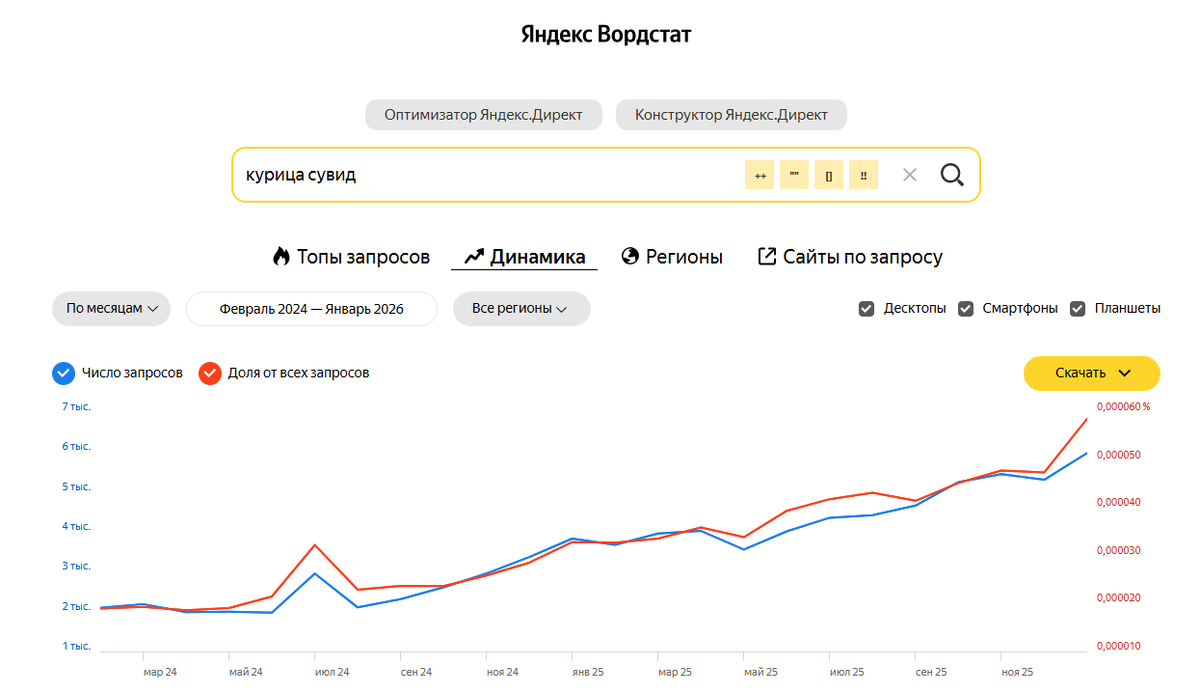Click the Февраль 2024 — Январь 2026 date range field

[x=311, y=308]
